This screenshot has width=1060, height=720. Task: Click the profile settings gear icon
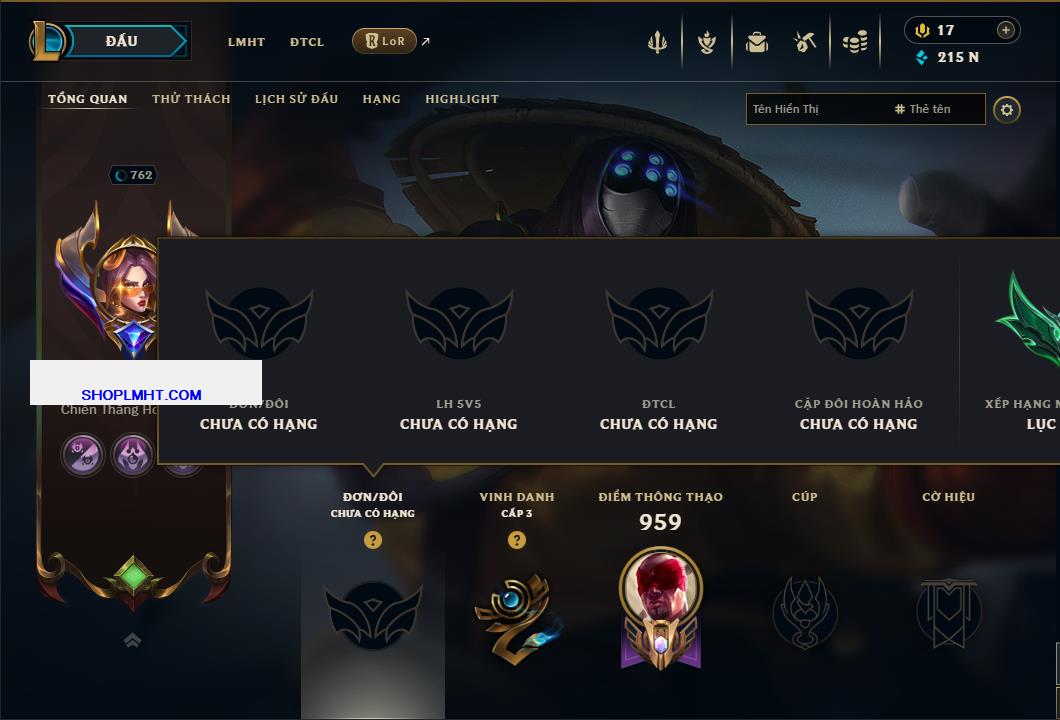pos(1007,110)
